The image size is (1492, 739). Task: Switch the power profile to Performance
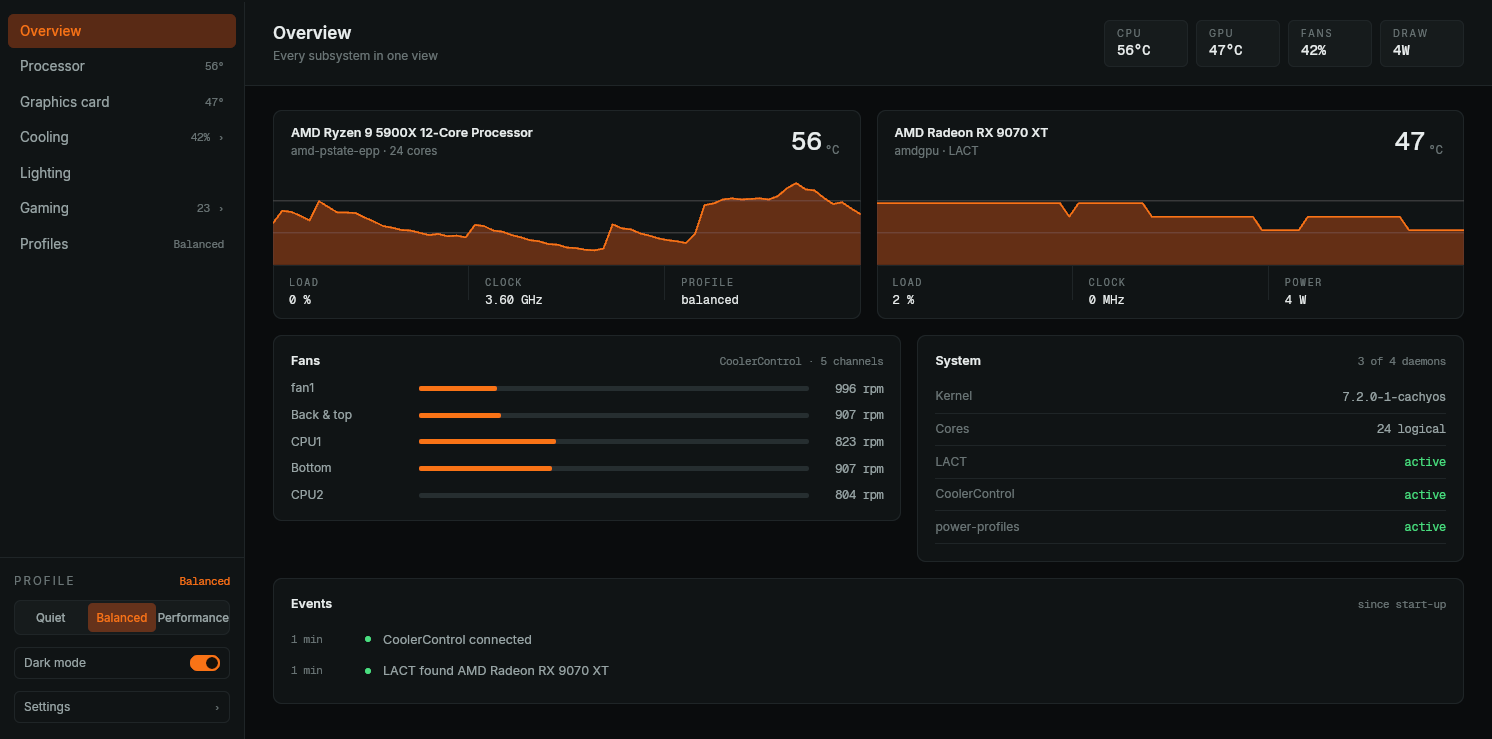[193, 618]
